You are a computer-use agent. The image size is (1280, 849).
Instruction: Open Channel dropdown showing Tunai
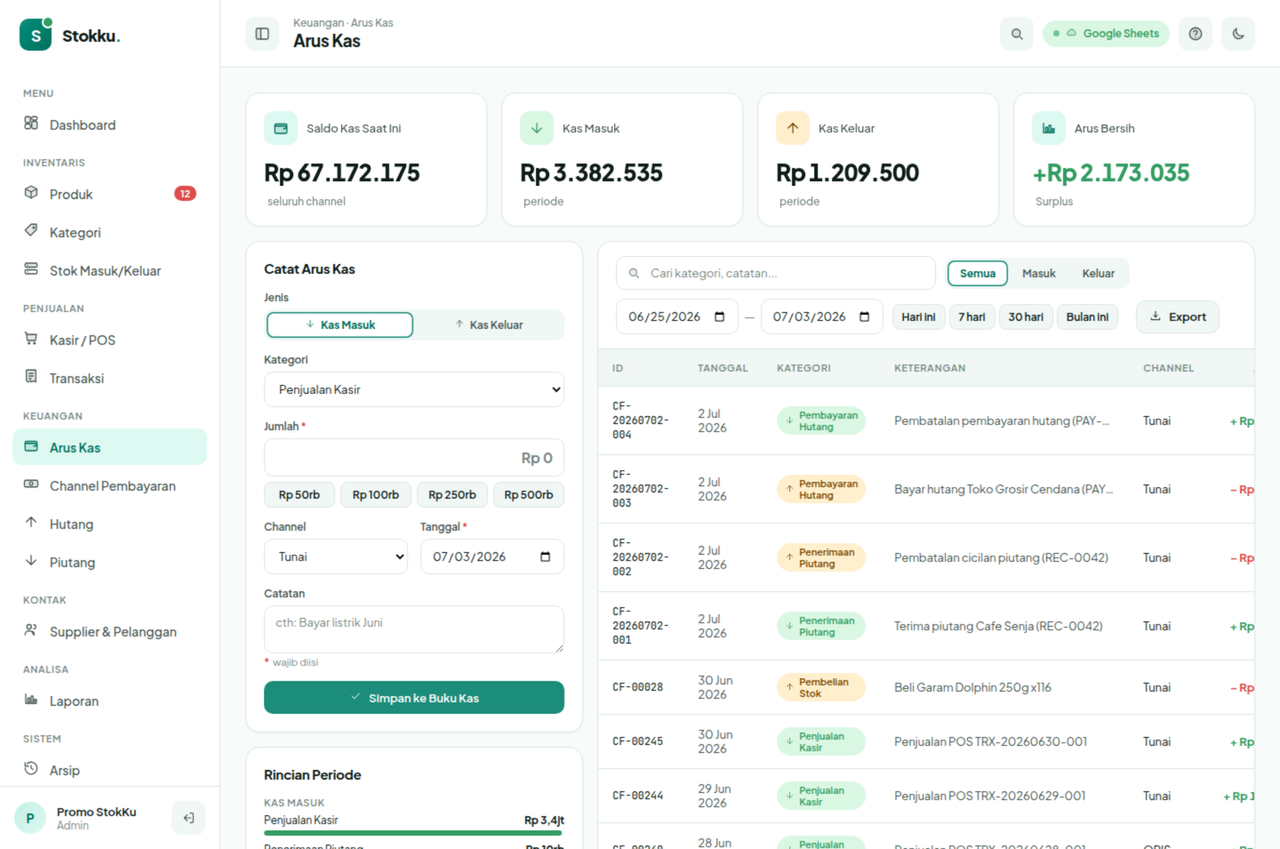point(336,557)
